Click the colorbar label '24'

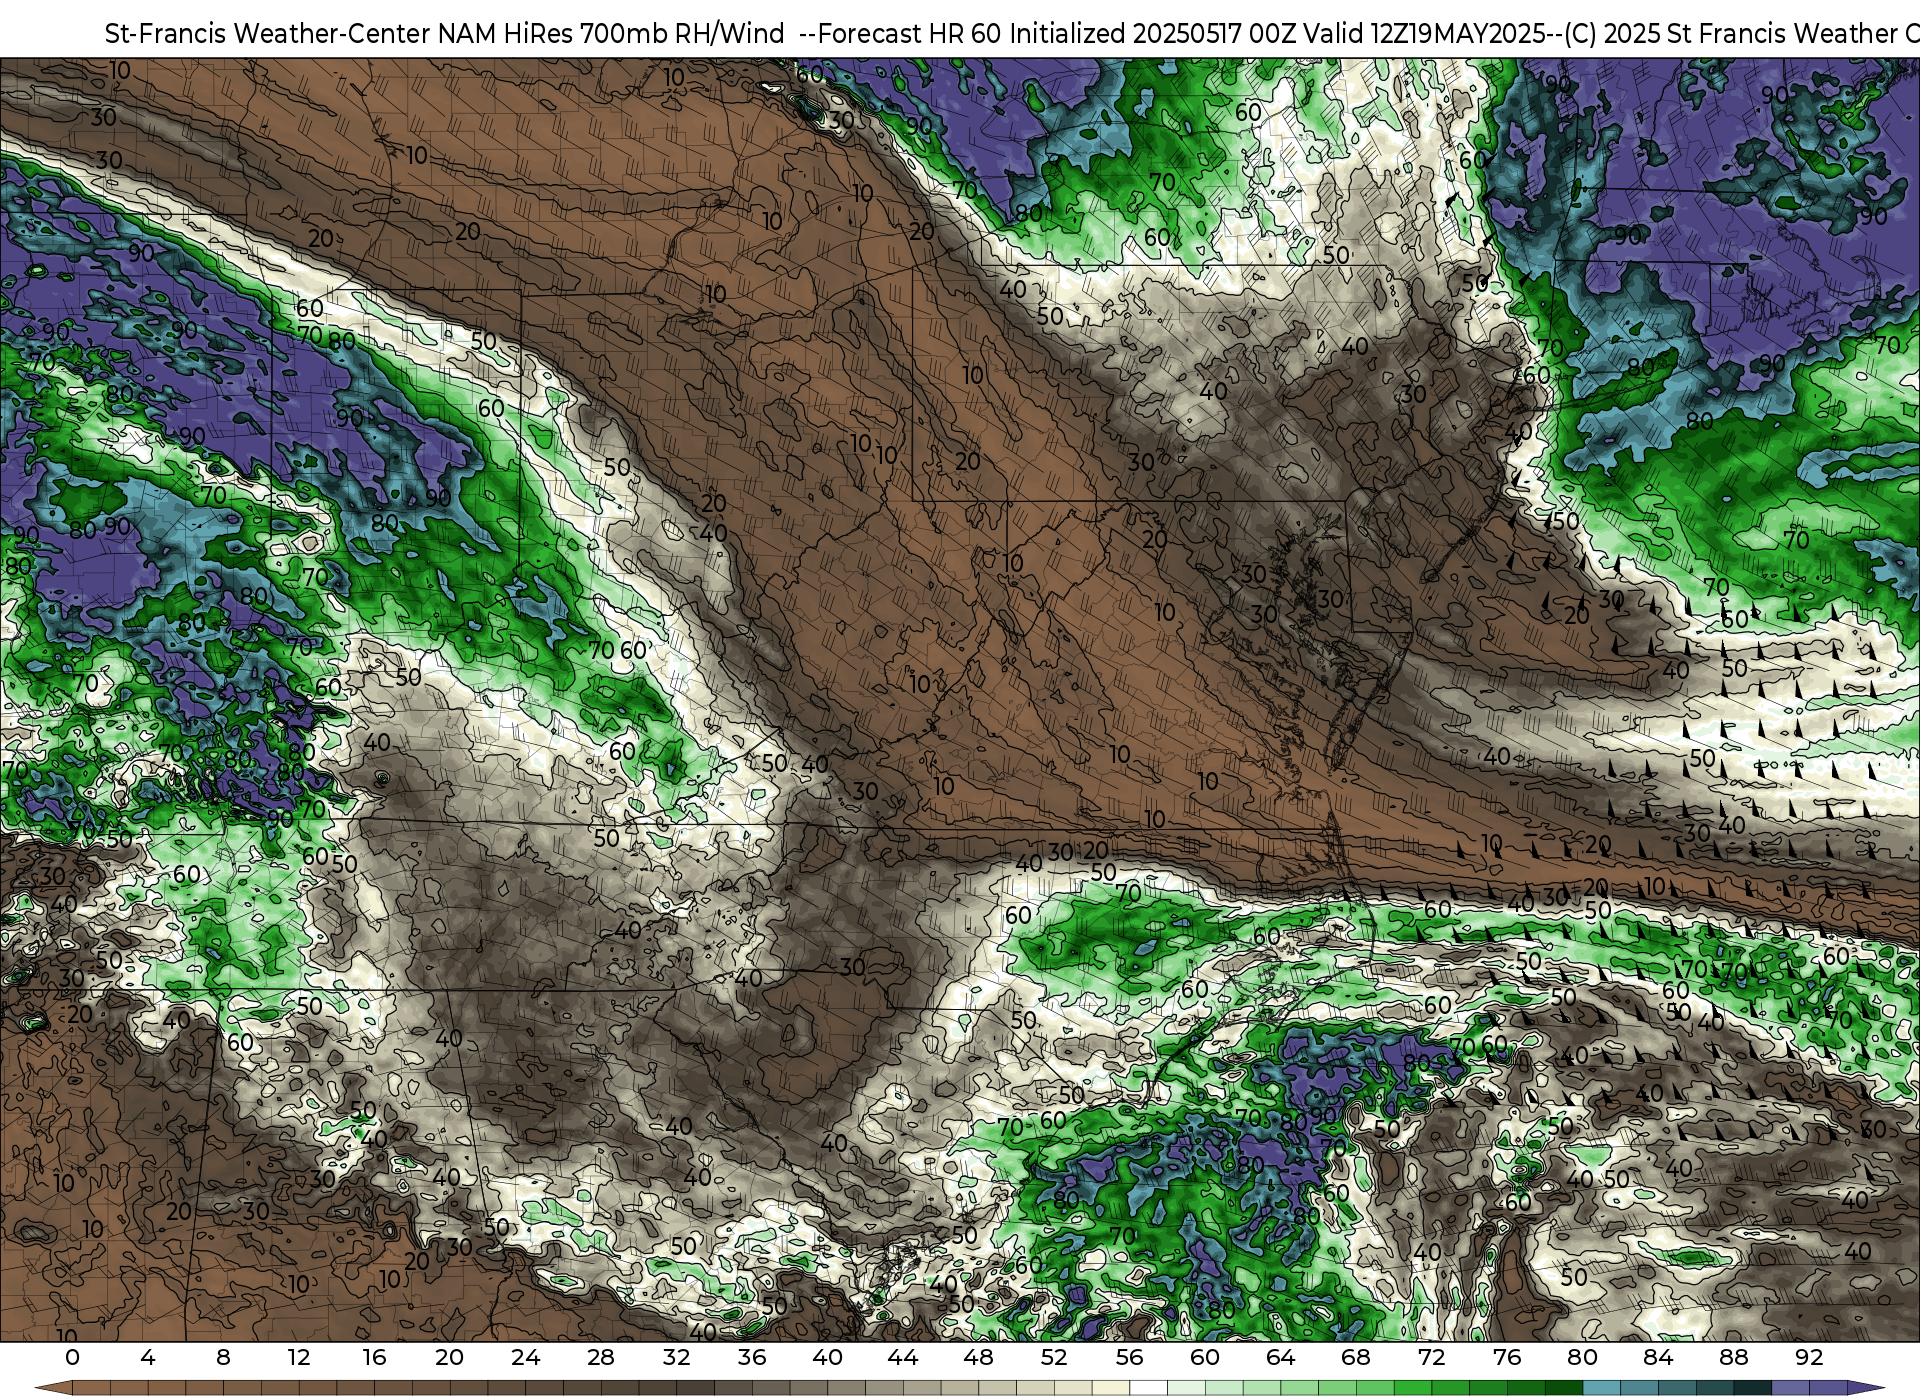525,1358
